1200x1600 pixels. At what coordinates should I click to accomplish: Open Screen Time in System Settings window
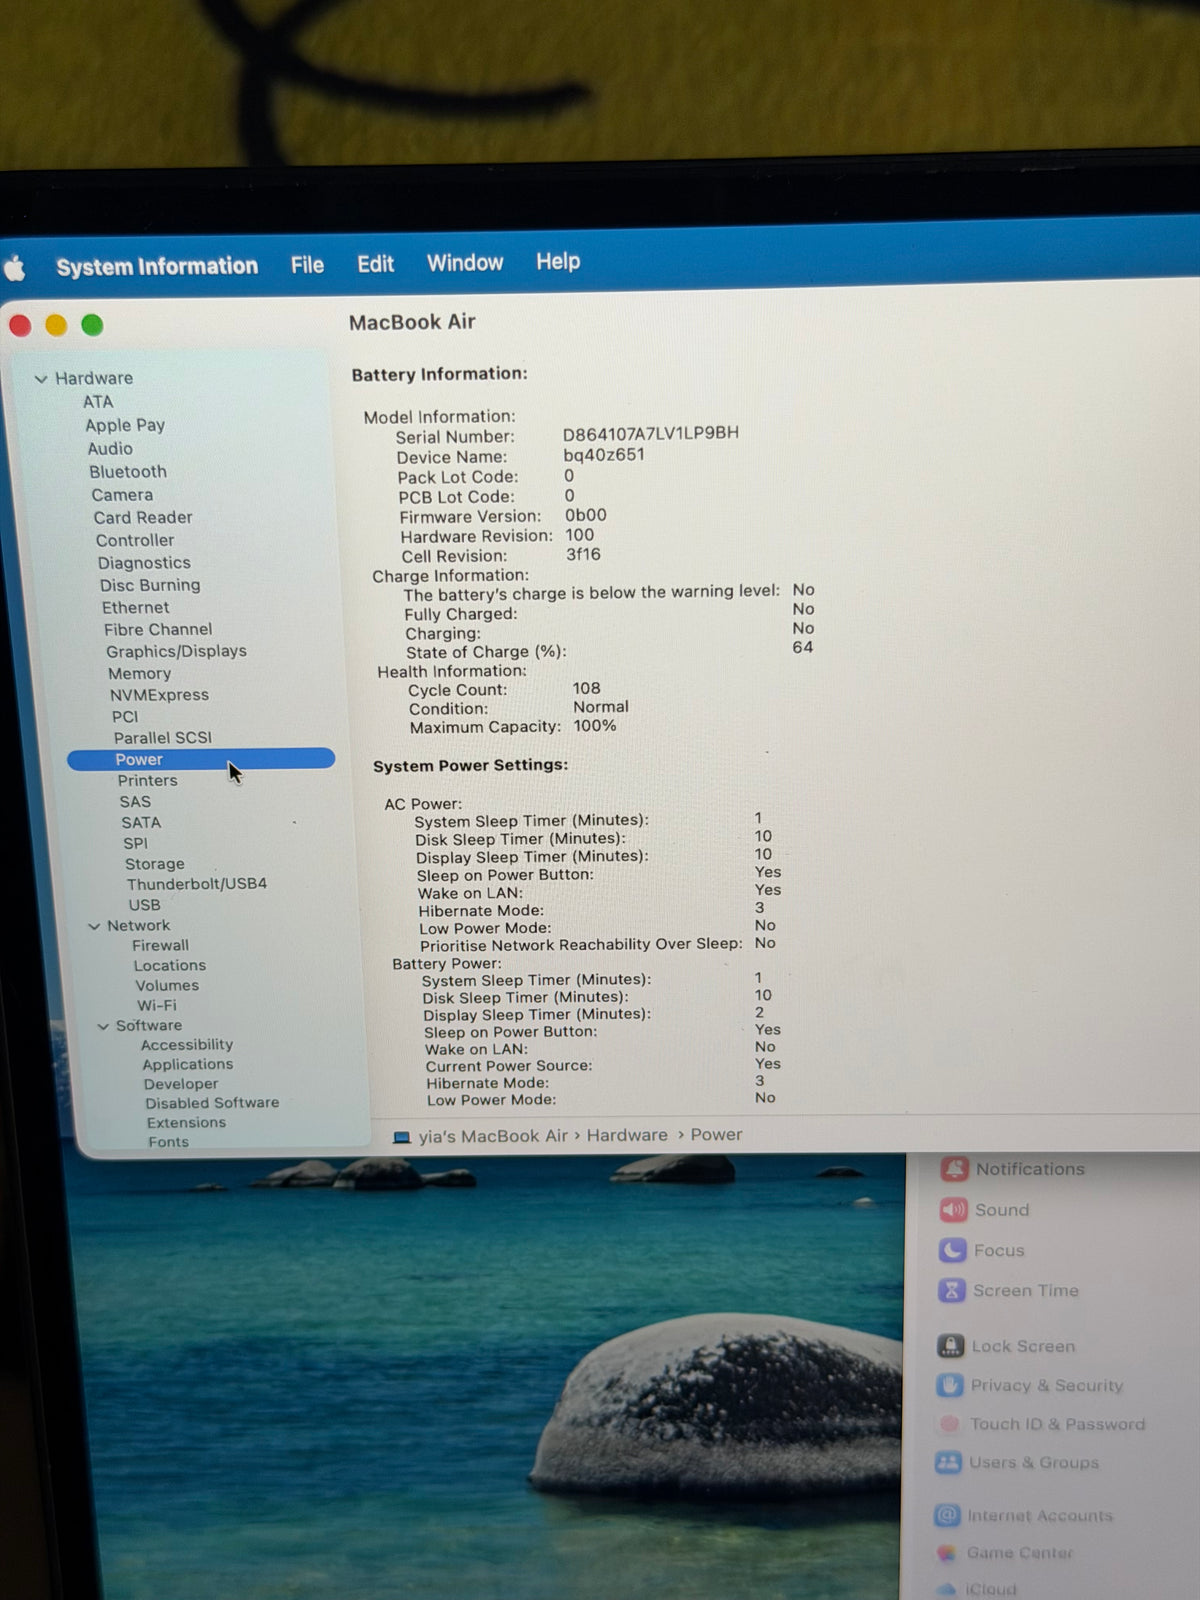(1008, 1291)
